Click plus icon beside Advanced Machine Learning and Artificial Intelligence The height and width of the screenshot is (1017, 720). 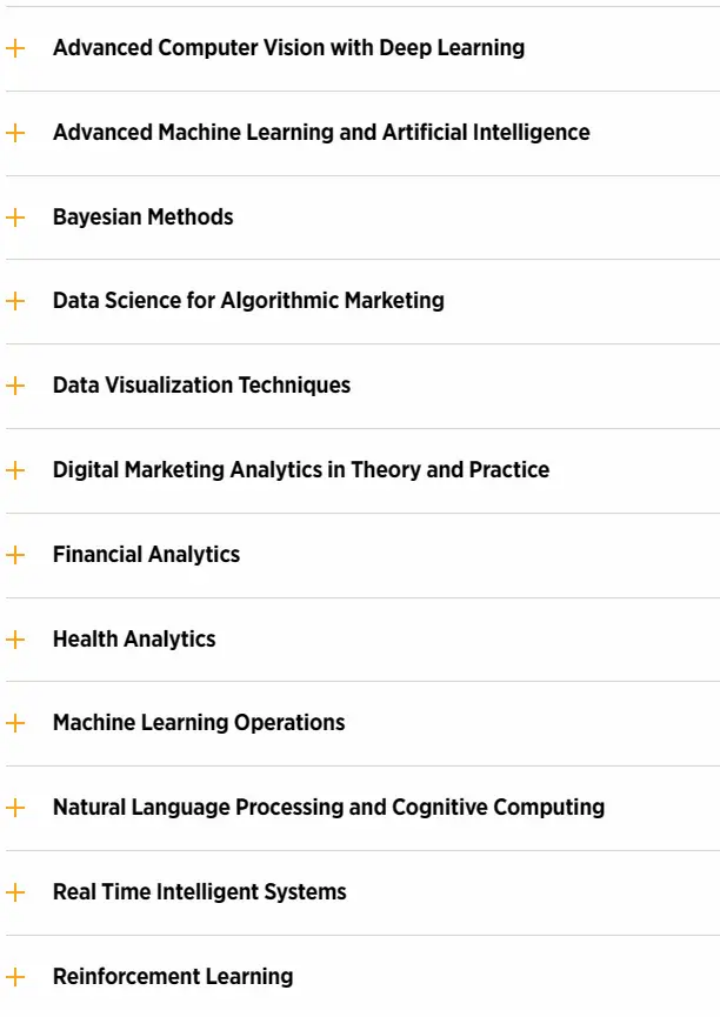tap(15, 133)
